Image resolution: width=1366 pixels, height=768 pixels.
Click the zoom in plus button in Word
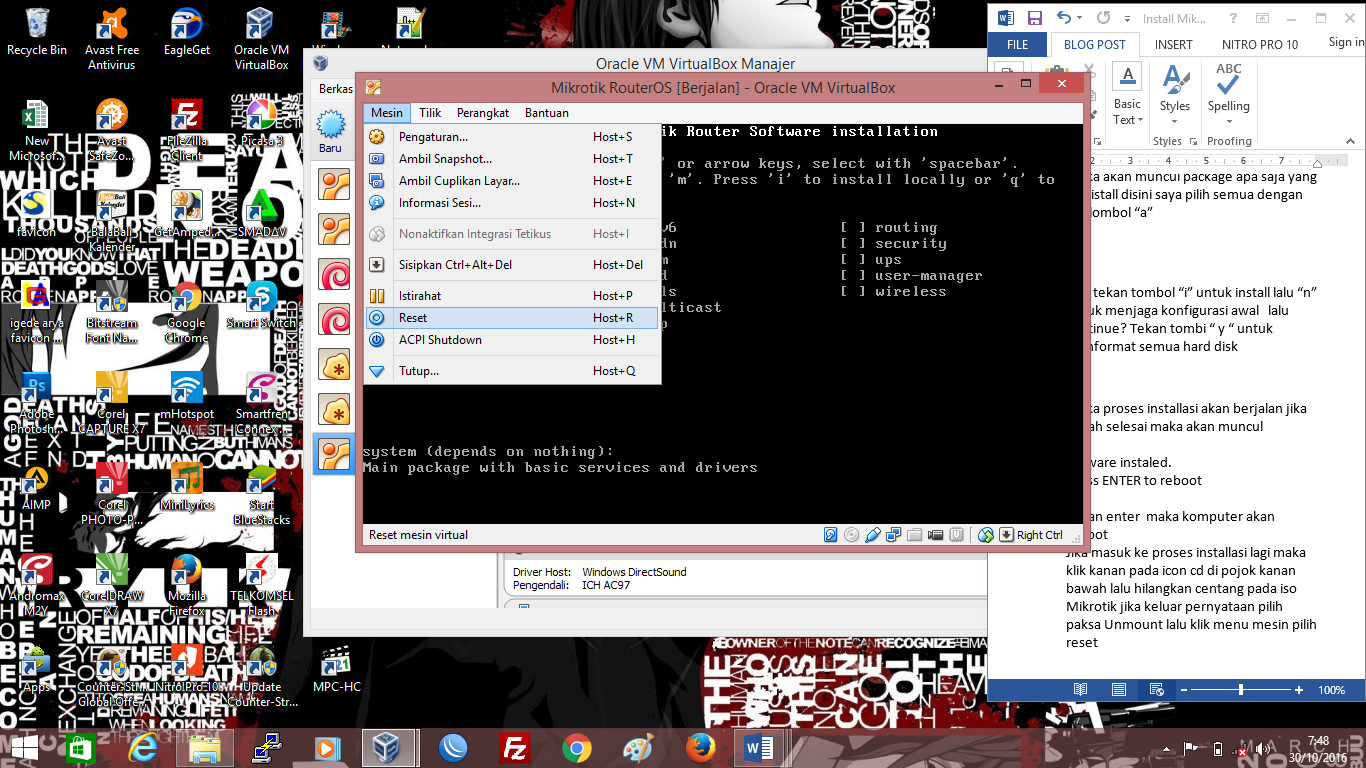[1299, 690]
